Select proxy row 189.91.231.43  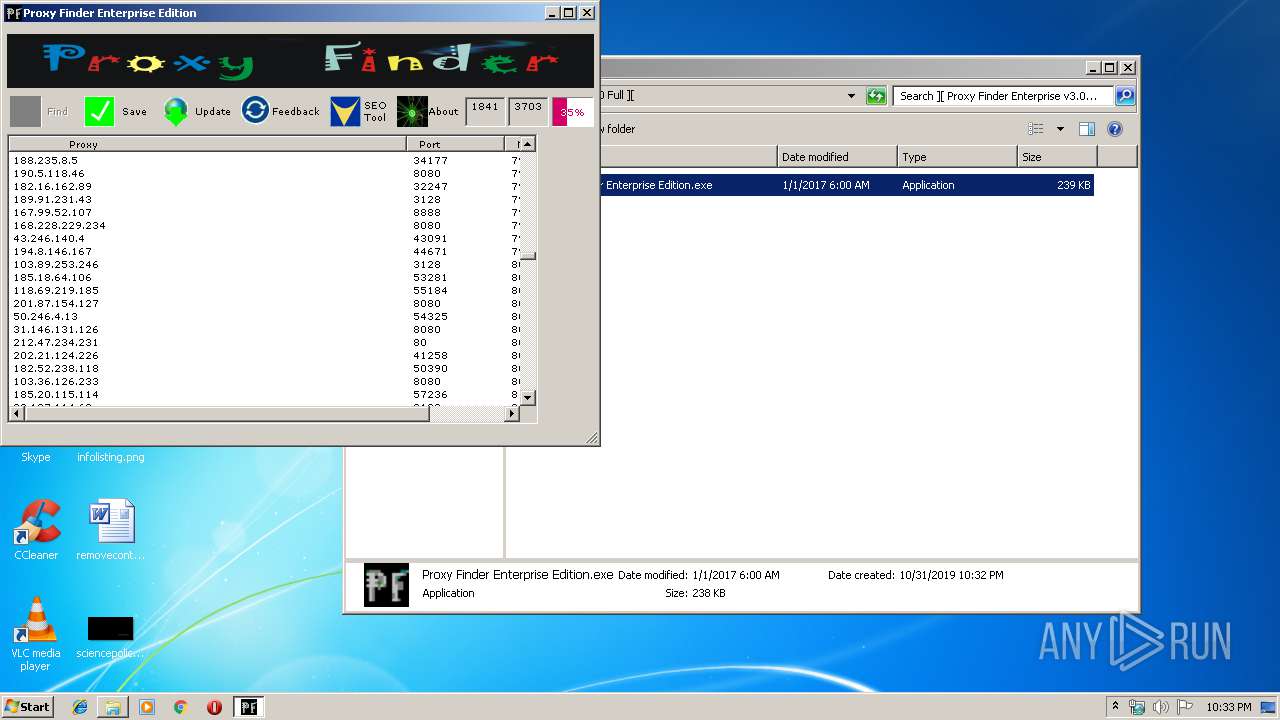click(x=264, y=199)
